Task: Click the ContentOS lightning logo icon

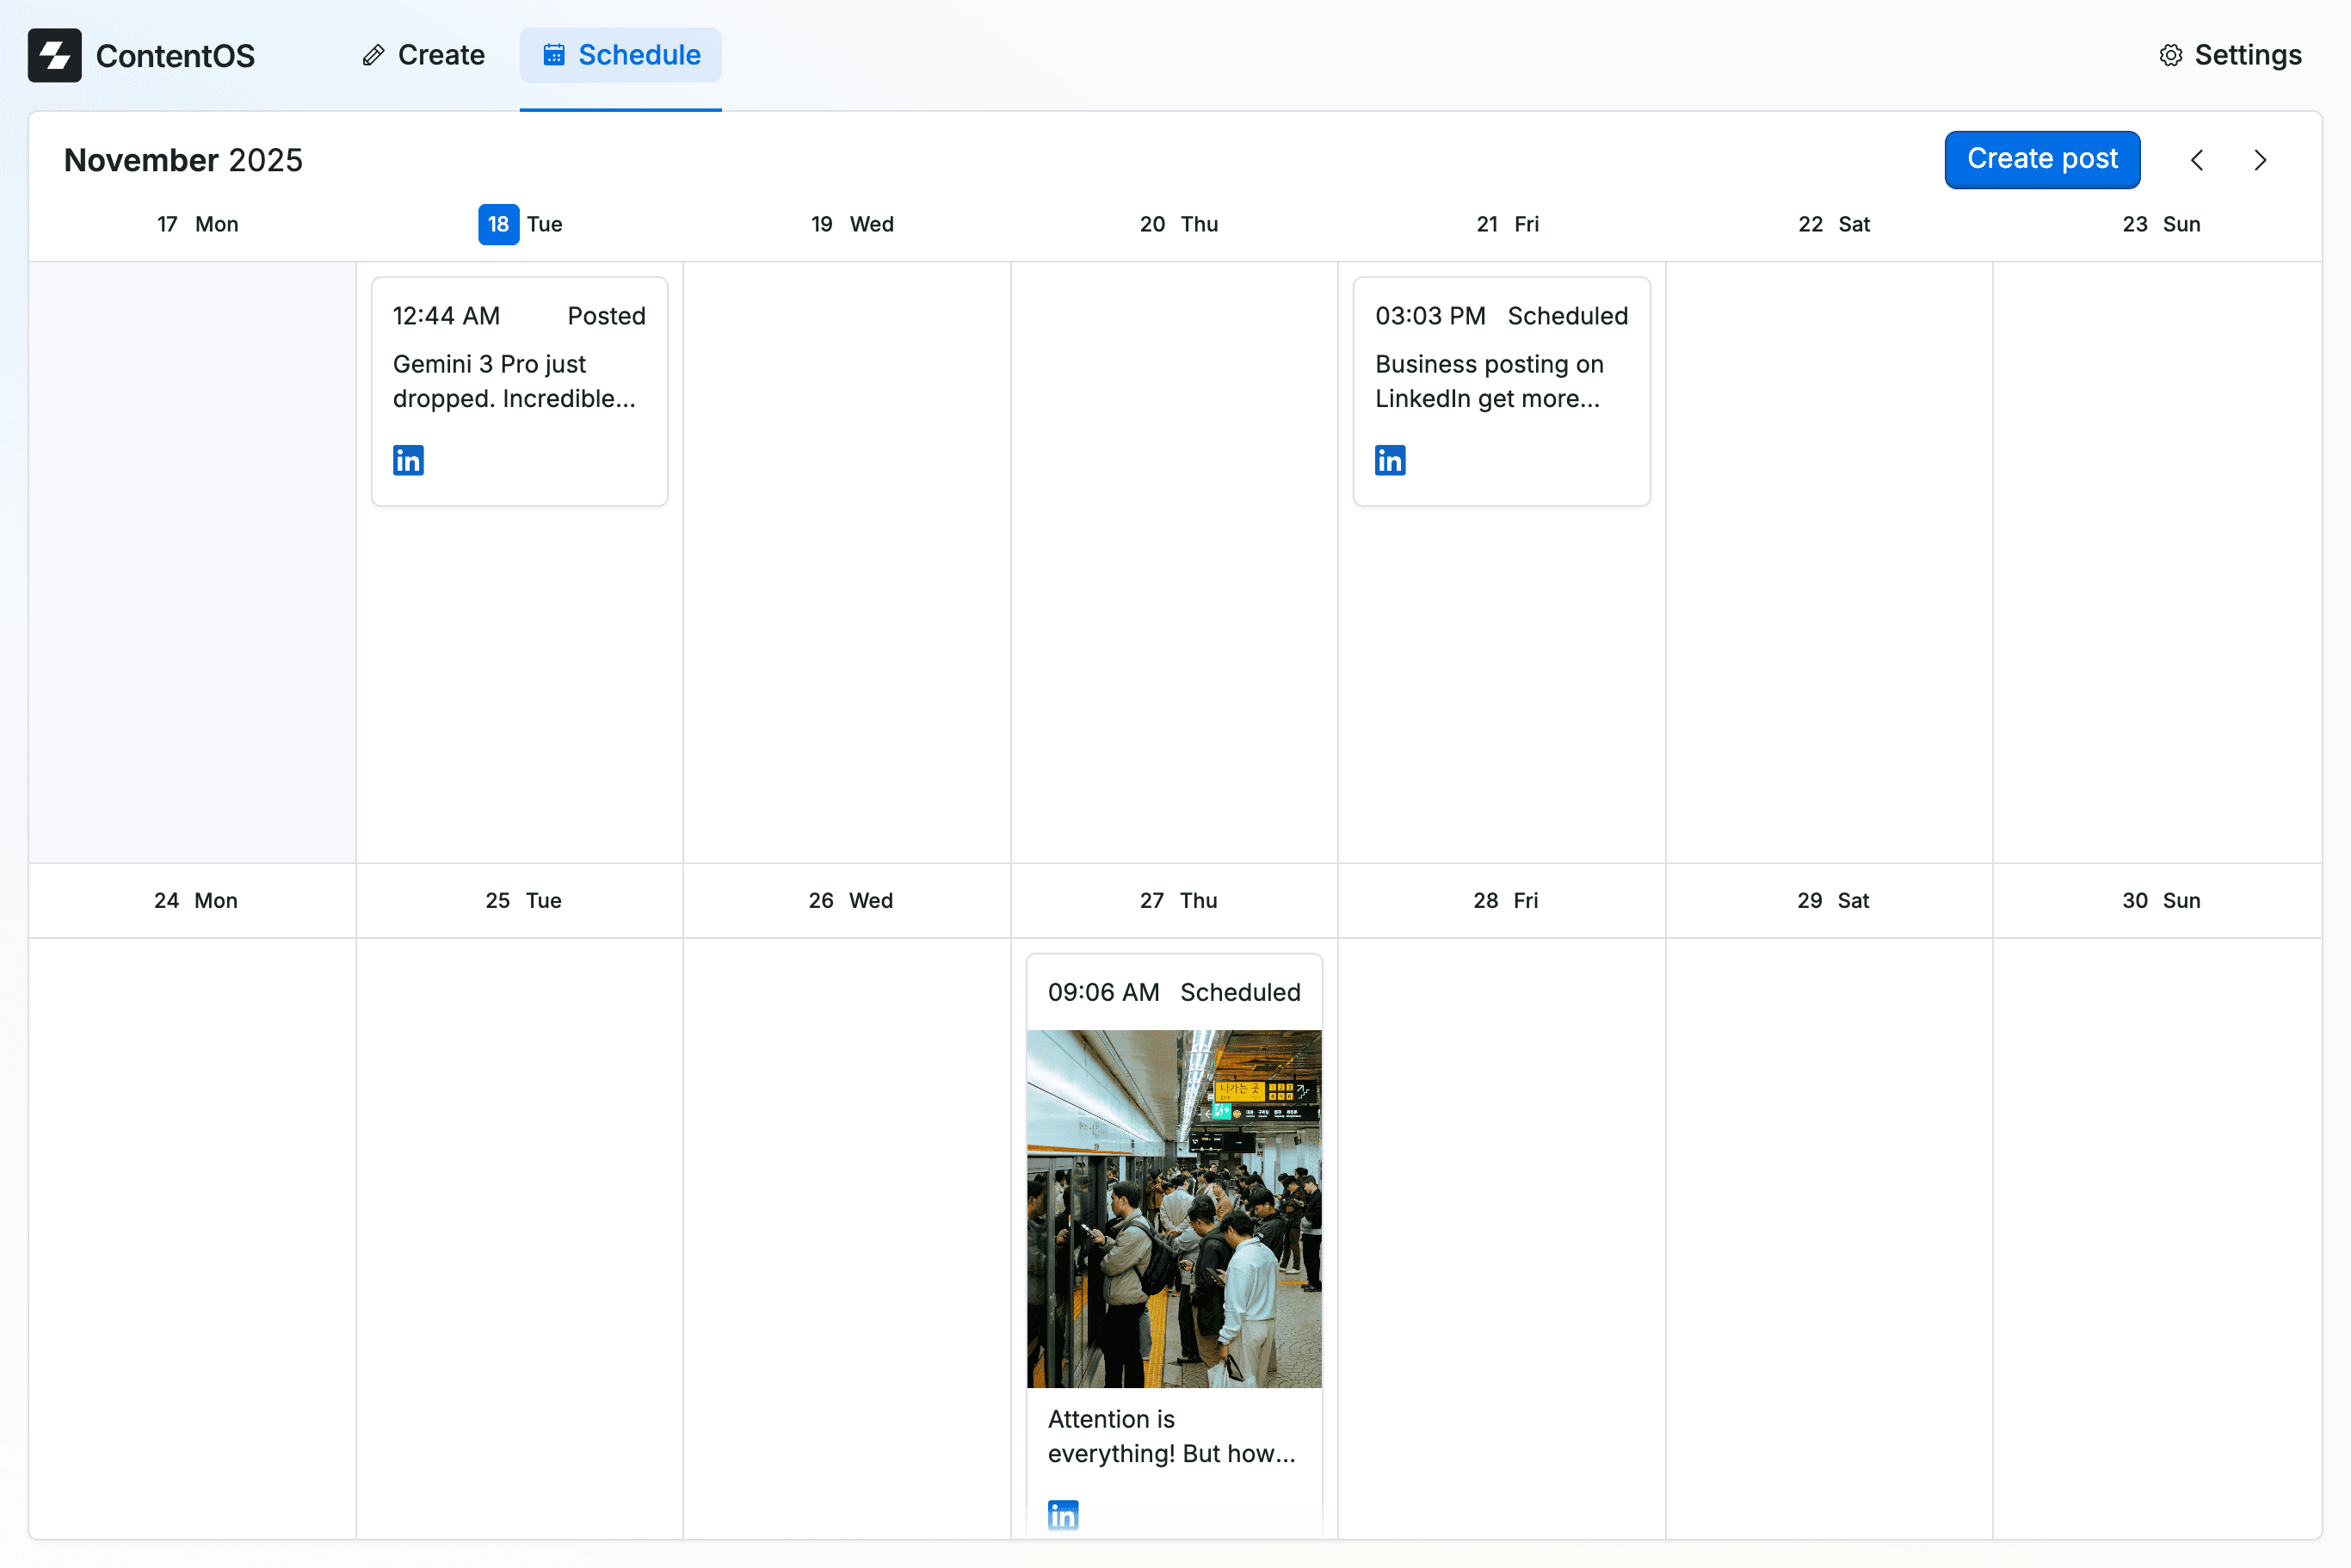Action: (x=55, y=55)
